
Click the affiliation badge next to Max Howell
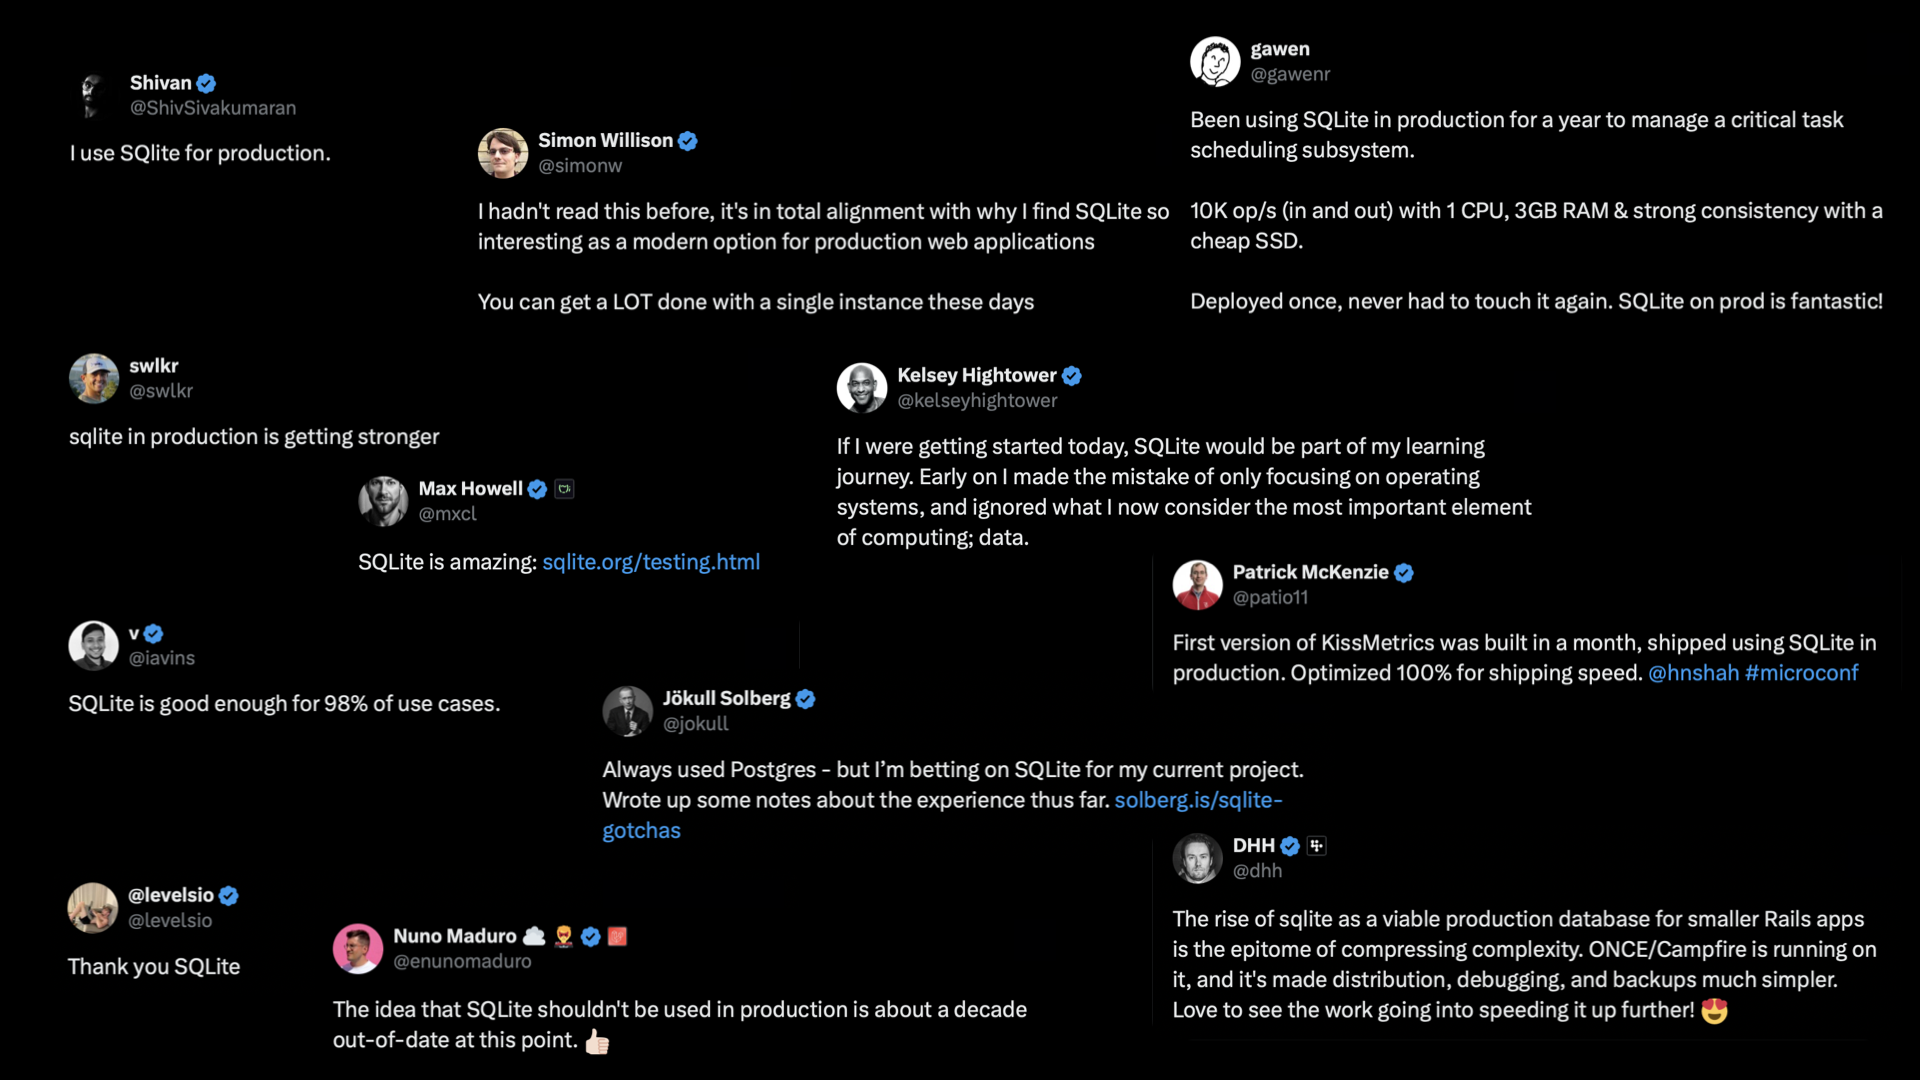[565, 489]
